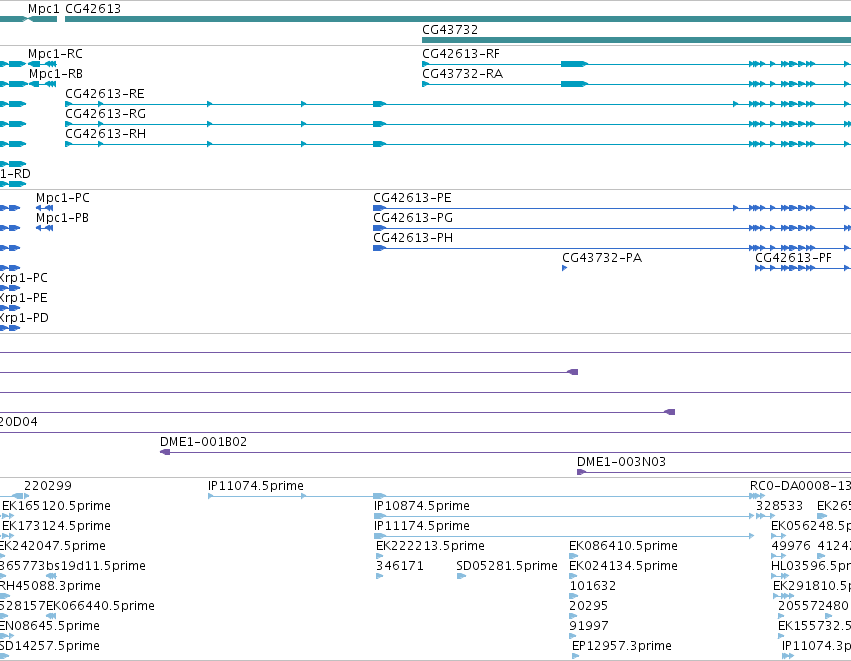This screenshot has width=851, height=661.
Task: Select transcript Mpc1-RB
Action: (56, 74)
